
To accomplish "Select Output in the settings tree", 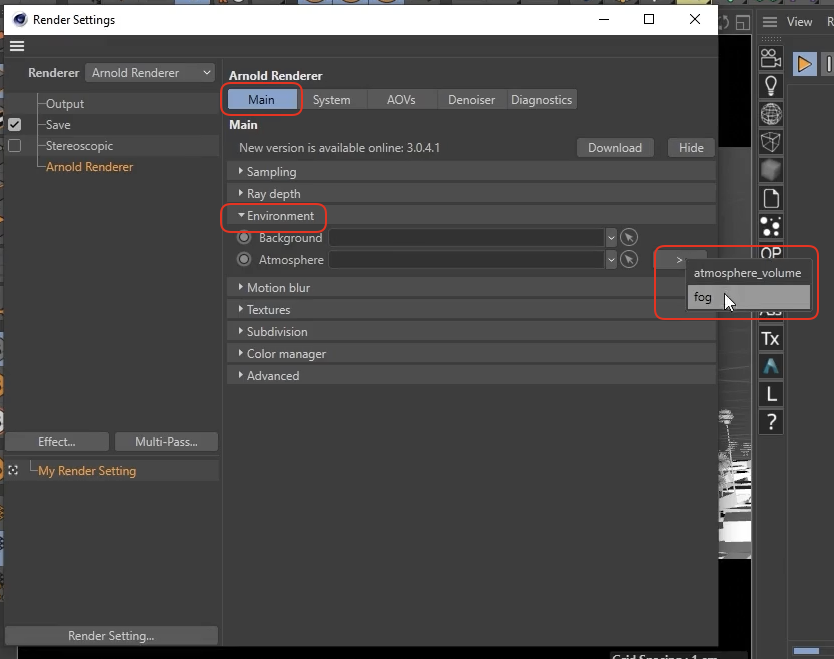I will 65,104.
